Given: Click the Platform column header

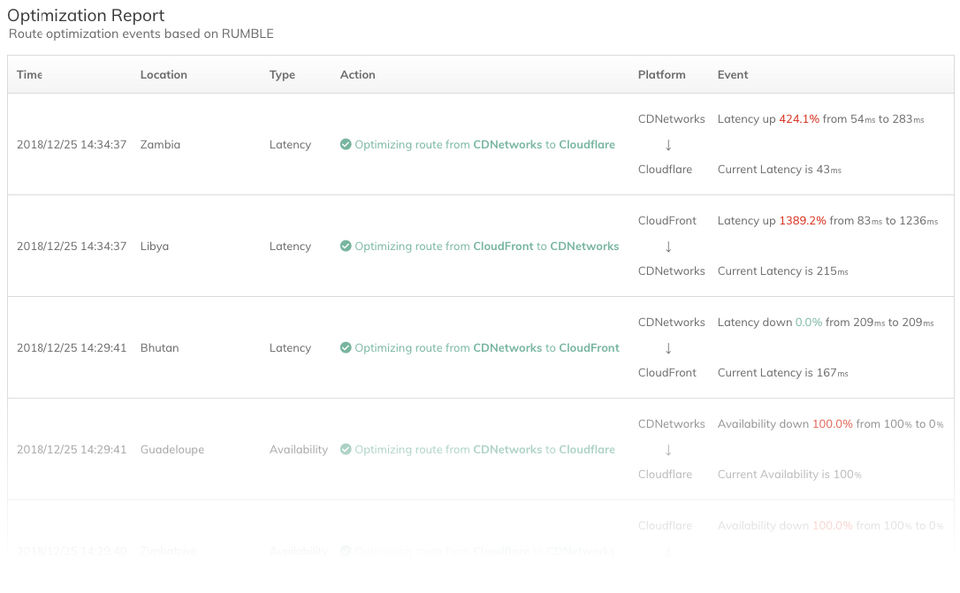Looking at the screenshot, I should (x=662, y=75).
